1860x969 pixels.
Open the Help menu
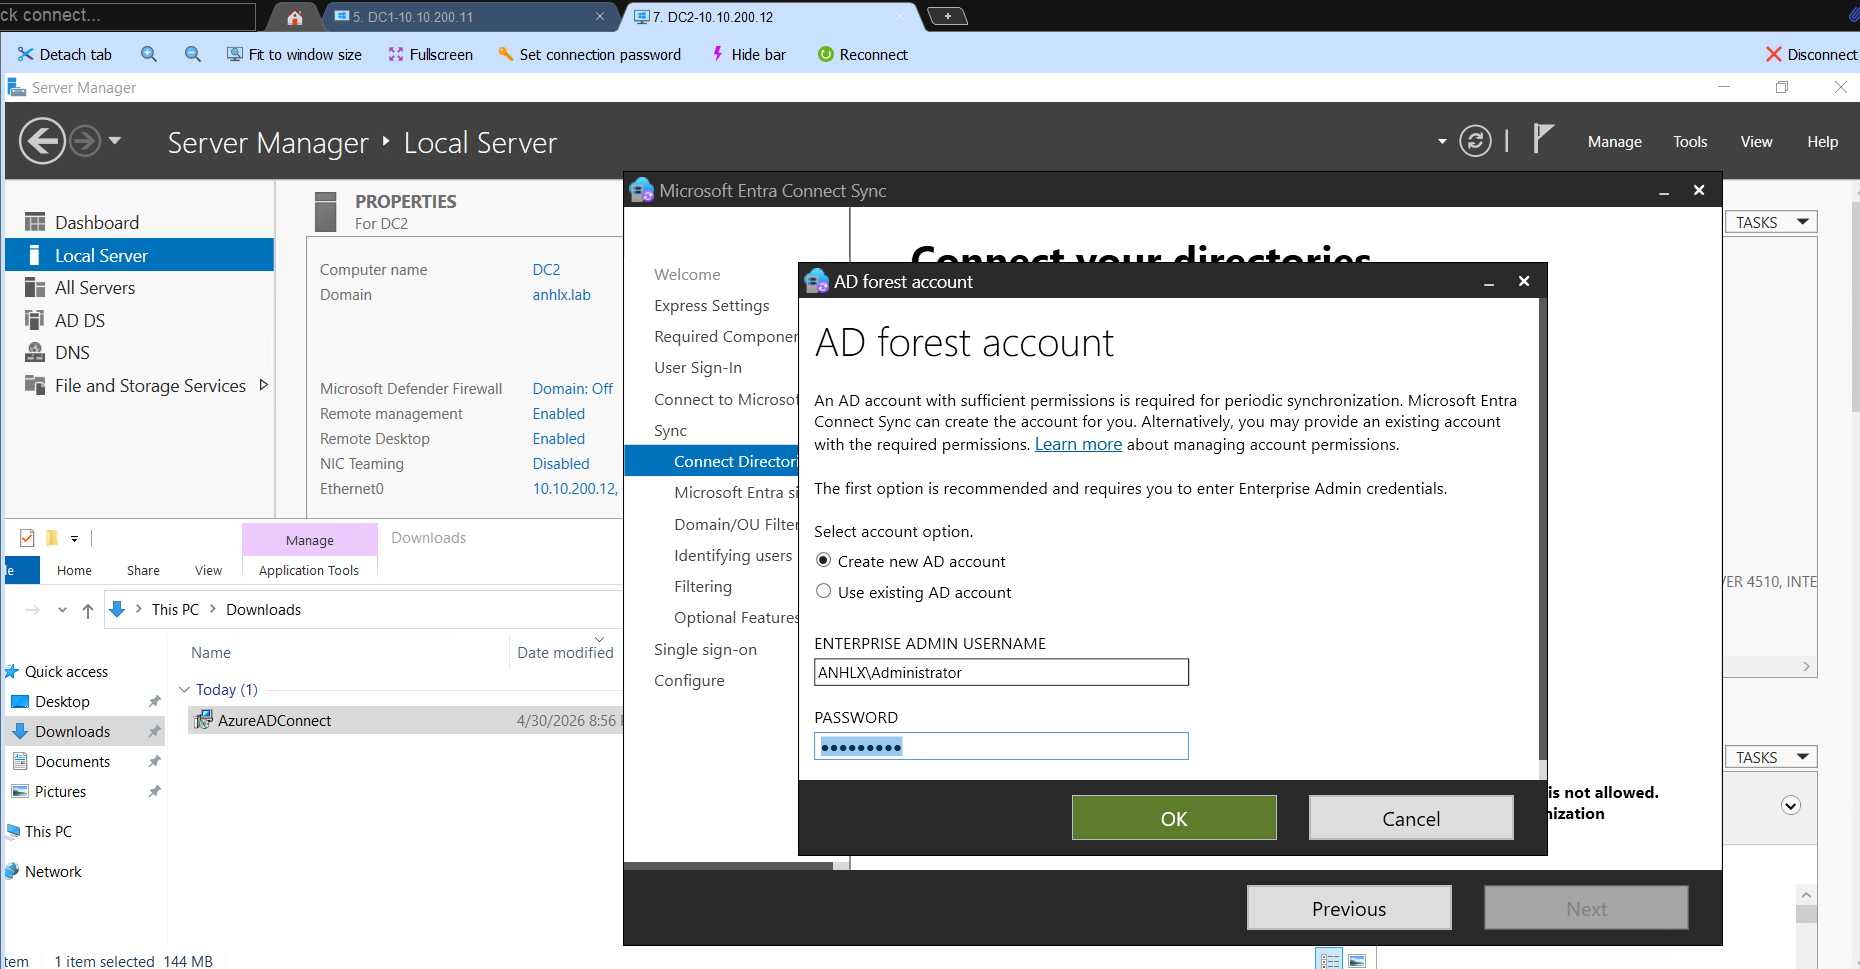(x=1822, y=142)
